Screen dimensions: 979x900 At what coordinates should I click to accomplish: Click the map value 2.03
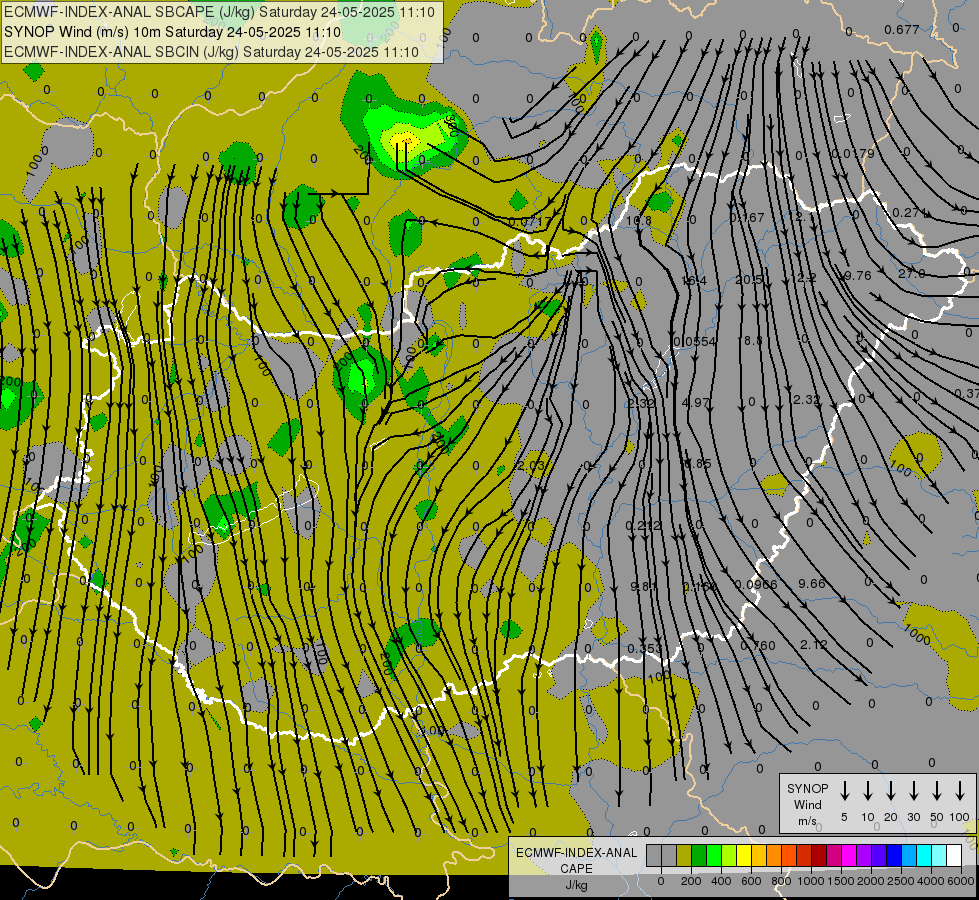point(531,465)
